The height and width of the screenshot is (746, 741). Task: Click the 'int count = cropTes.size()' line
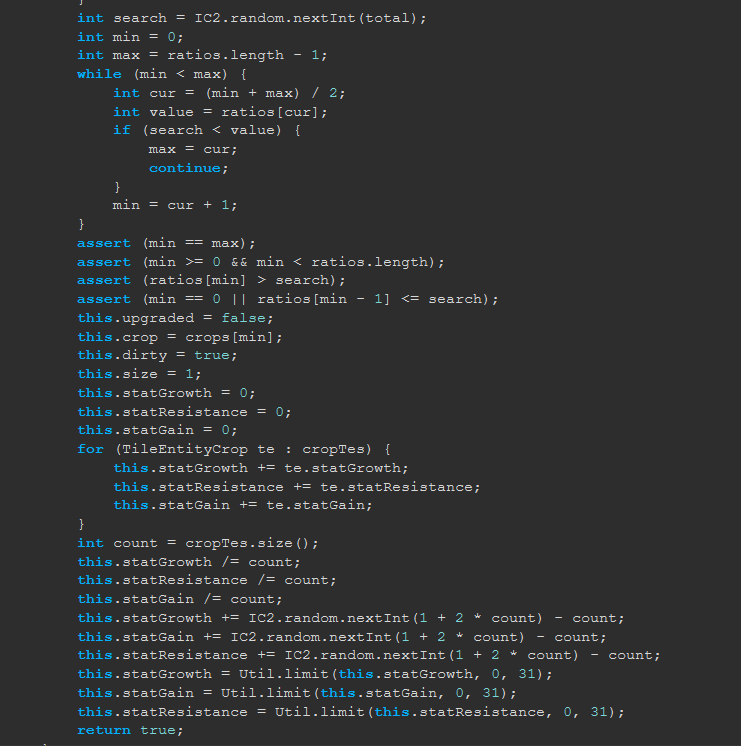198,543
